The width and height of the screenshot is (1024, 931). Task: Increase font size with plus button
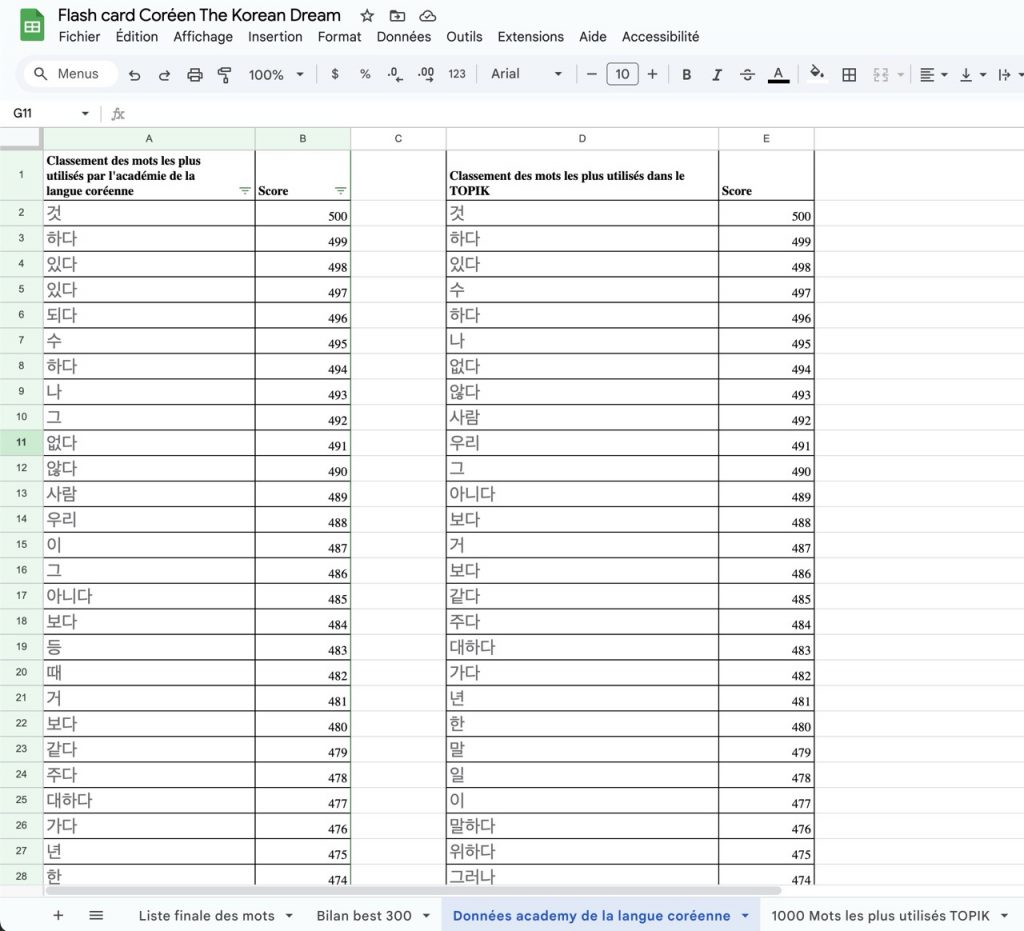click(652, 75)
